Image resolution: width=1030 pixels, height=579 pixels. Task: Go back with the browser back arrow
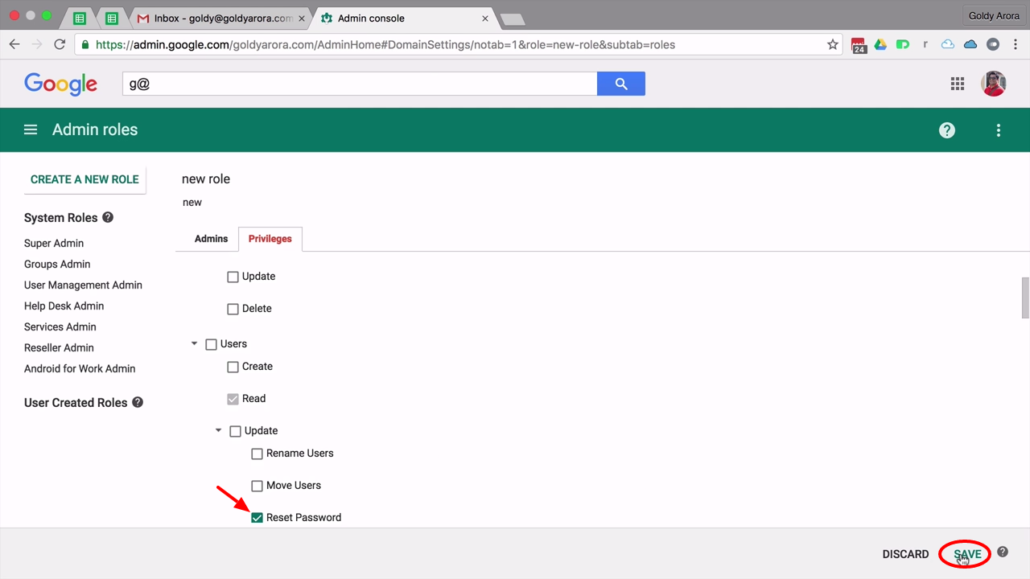point(14,45)
